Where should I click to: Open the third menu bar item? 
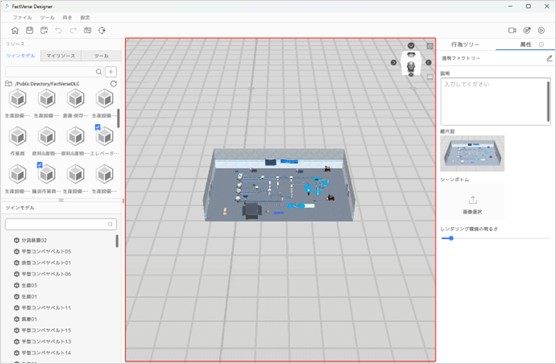point(67,17)
